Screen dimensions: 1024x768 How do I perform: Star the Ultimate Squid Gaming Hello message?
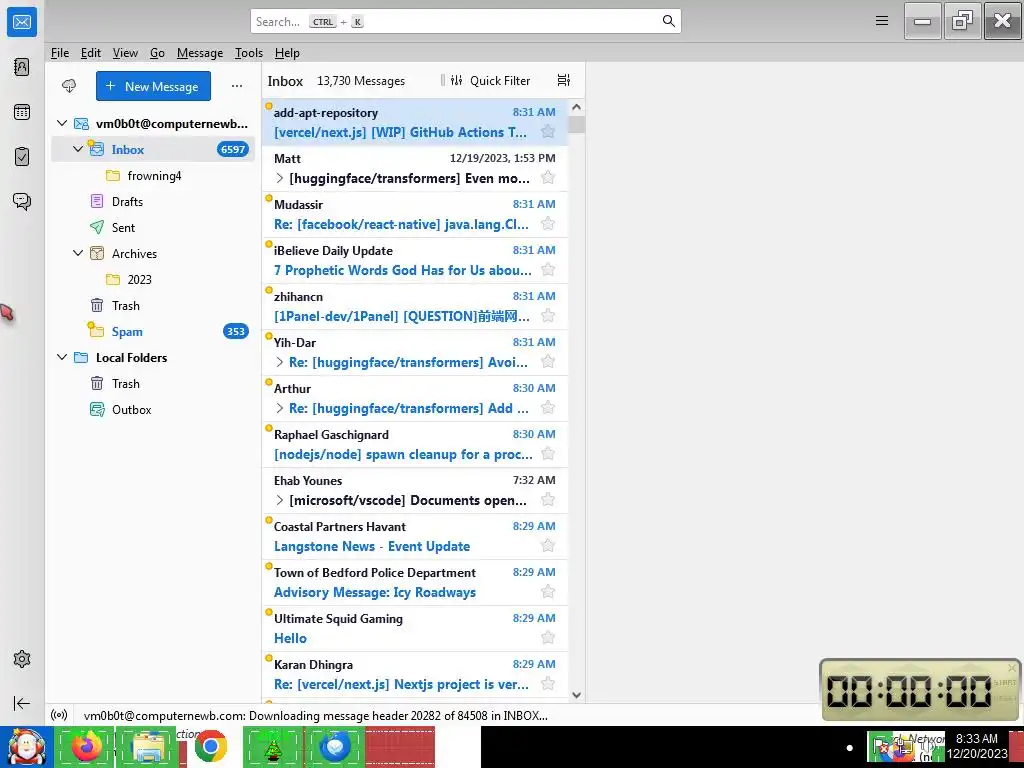click(x=548, y=638)
